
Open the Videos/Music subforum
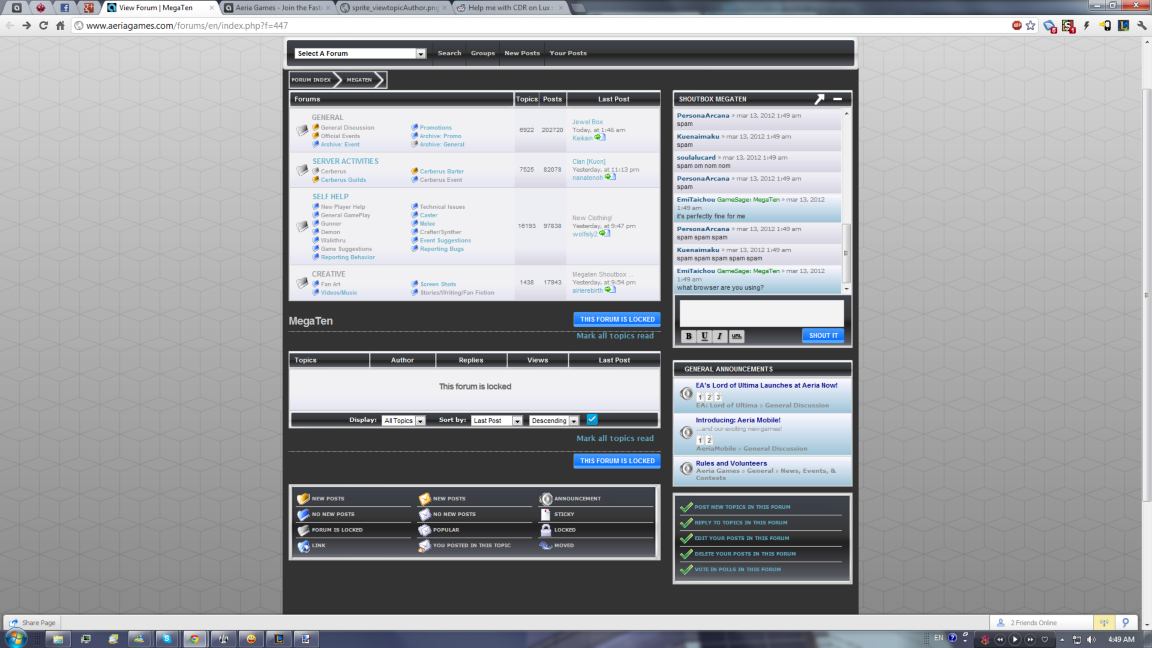pos(339,292)
